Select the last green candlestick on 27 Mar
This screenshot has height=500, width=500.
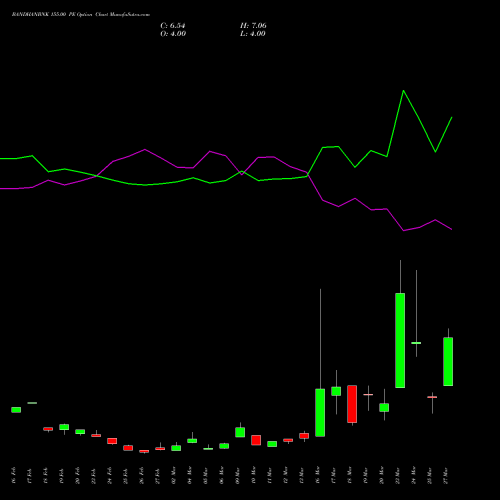pos(448,362)
